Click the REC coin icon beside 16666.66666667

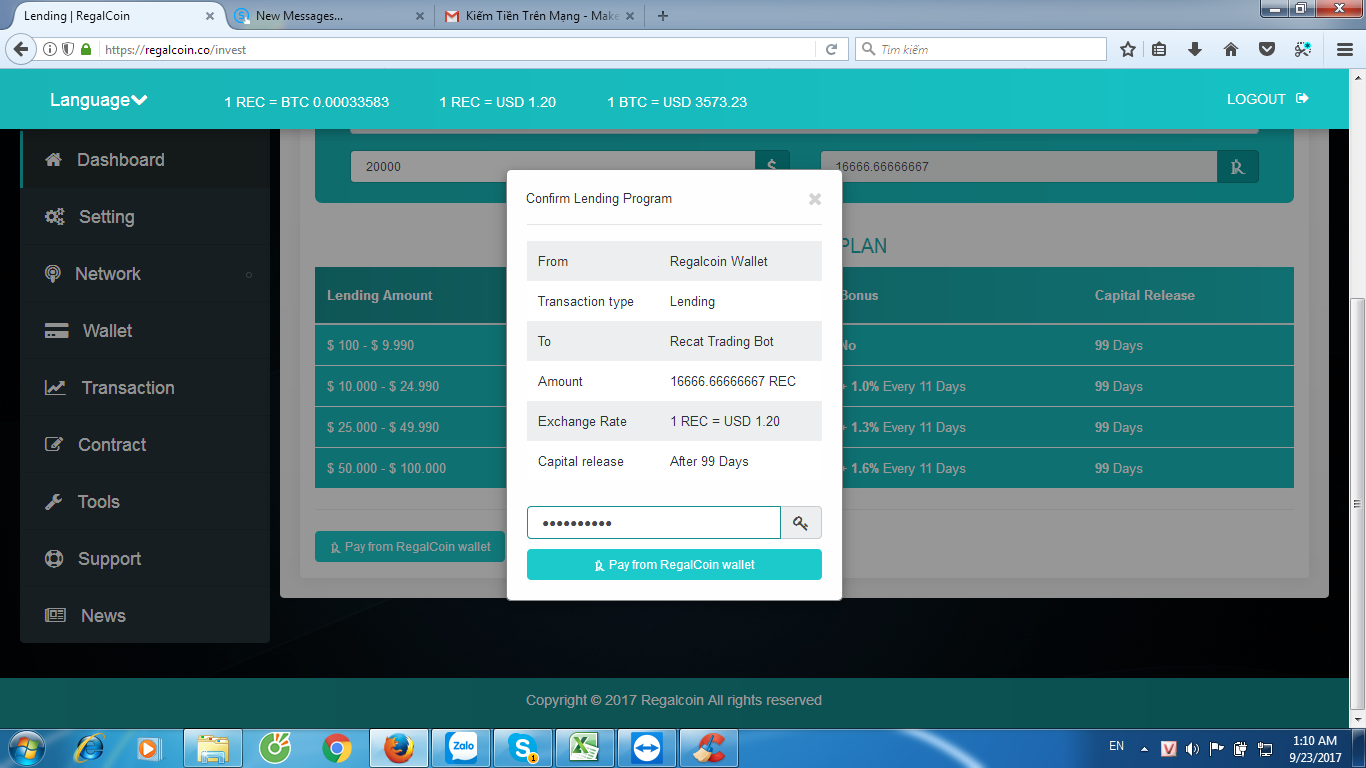pos(1238,167)
